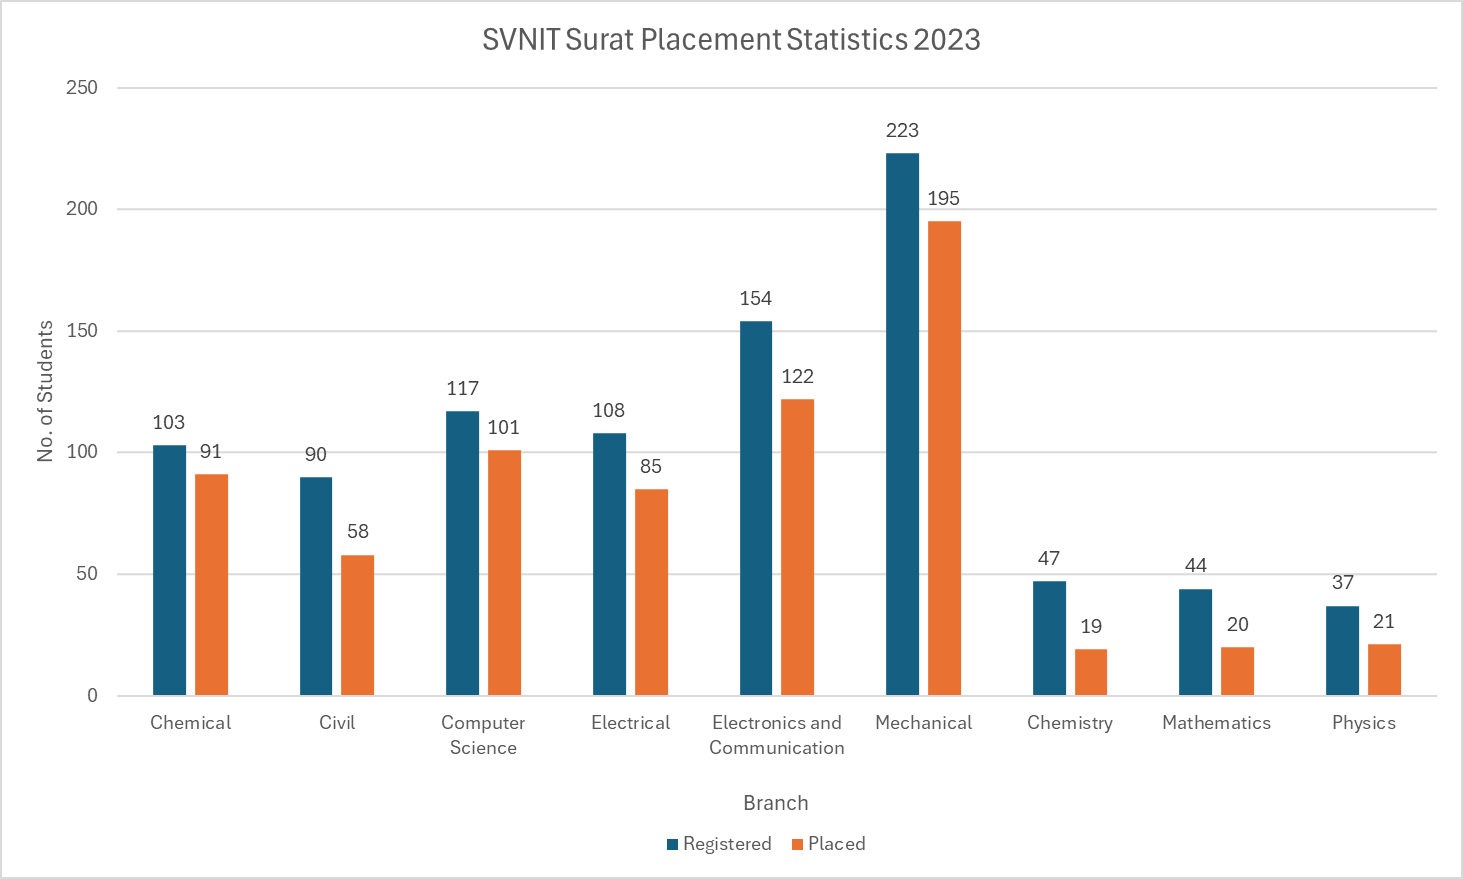
Task: Click the data label 58
Action: coord(358,532)
